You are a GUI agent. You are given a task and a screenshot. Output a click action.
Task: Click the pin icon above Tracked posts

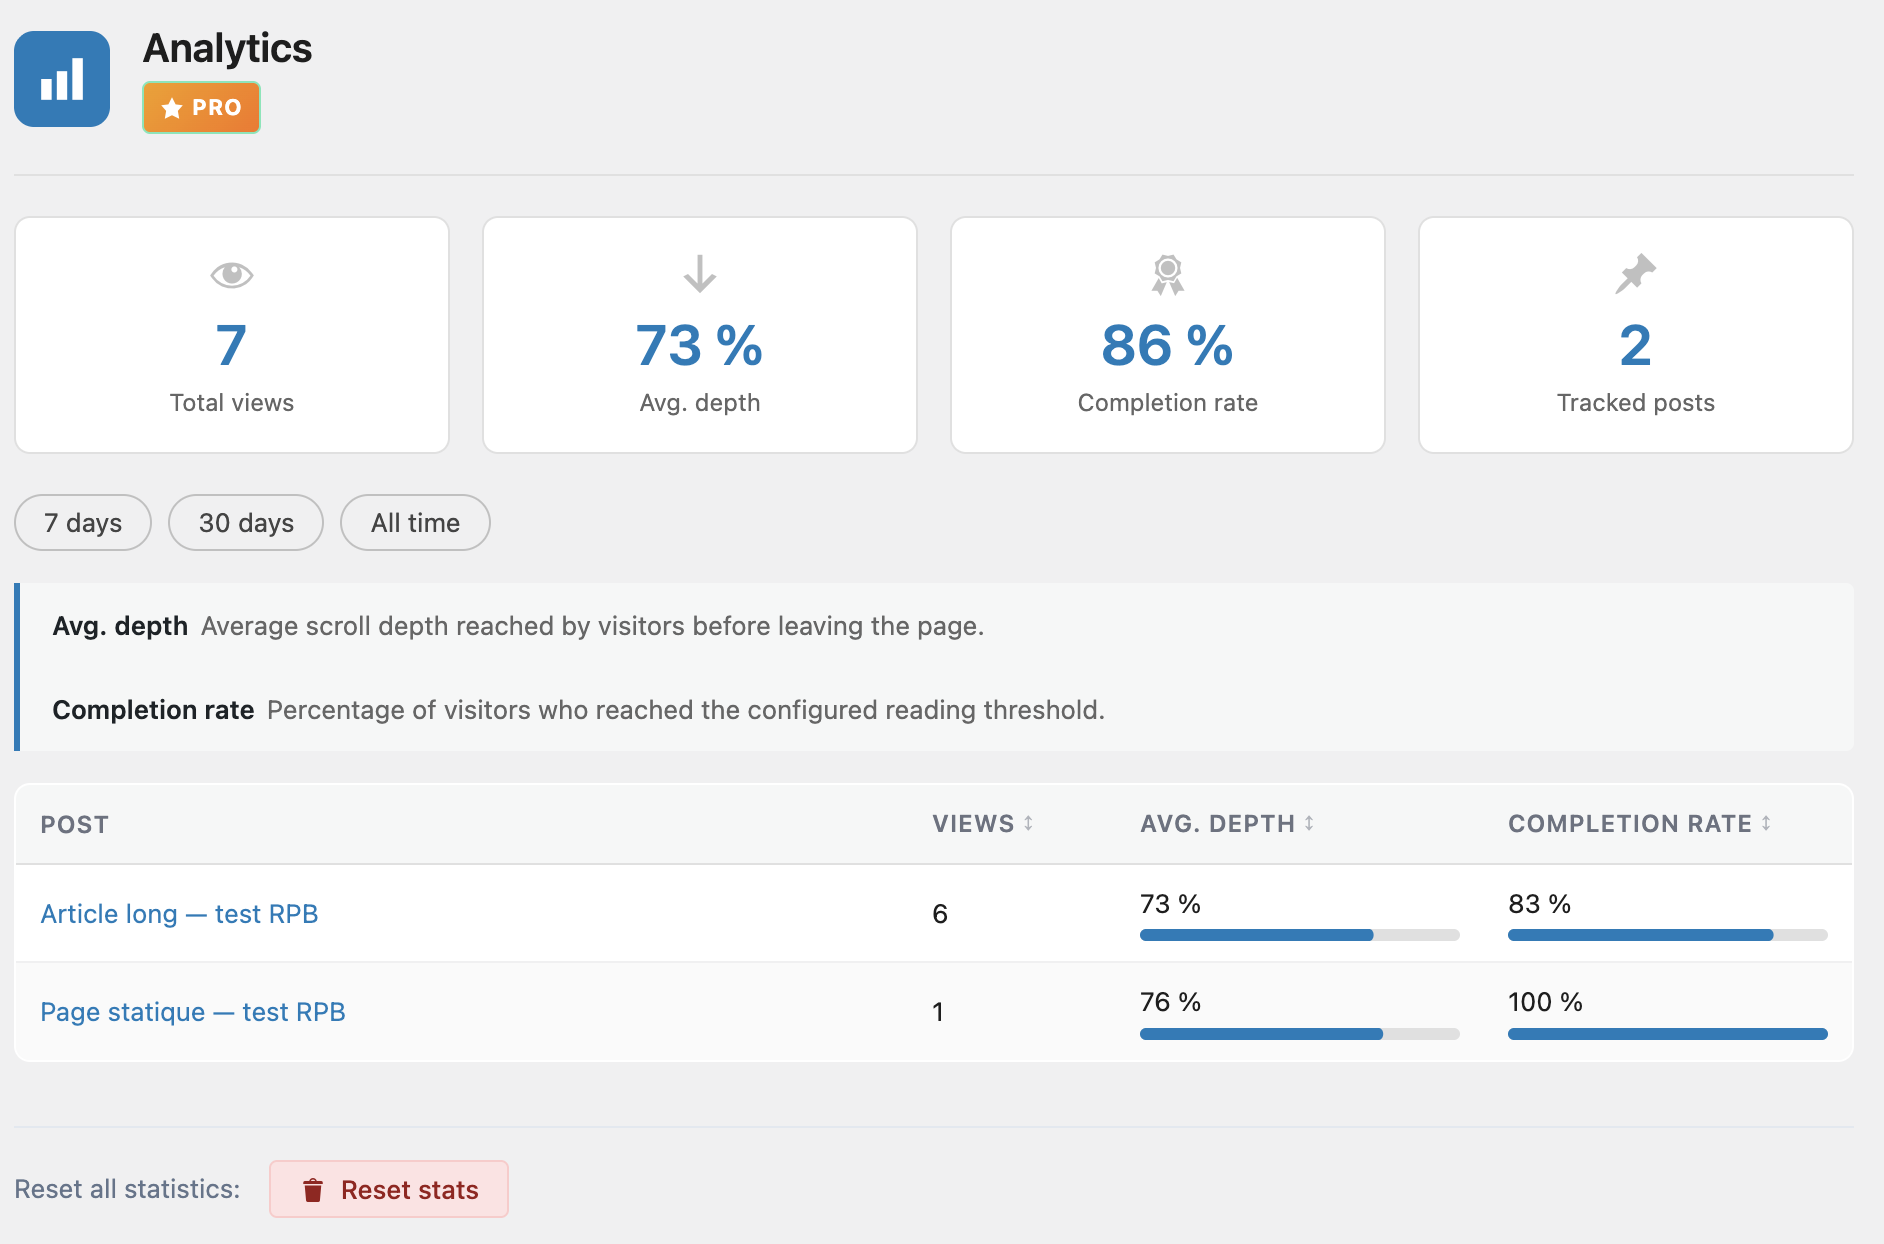tap(1635, 275)
